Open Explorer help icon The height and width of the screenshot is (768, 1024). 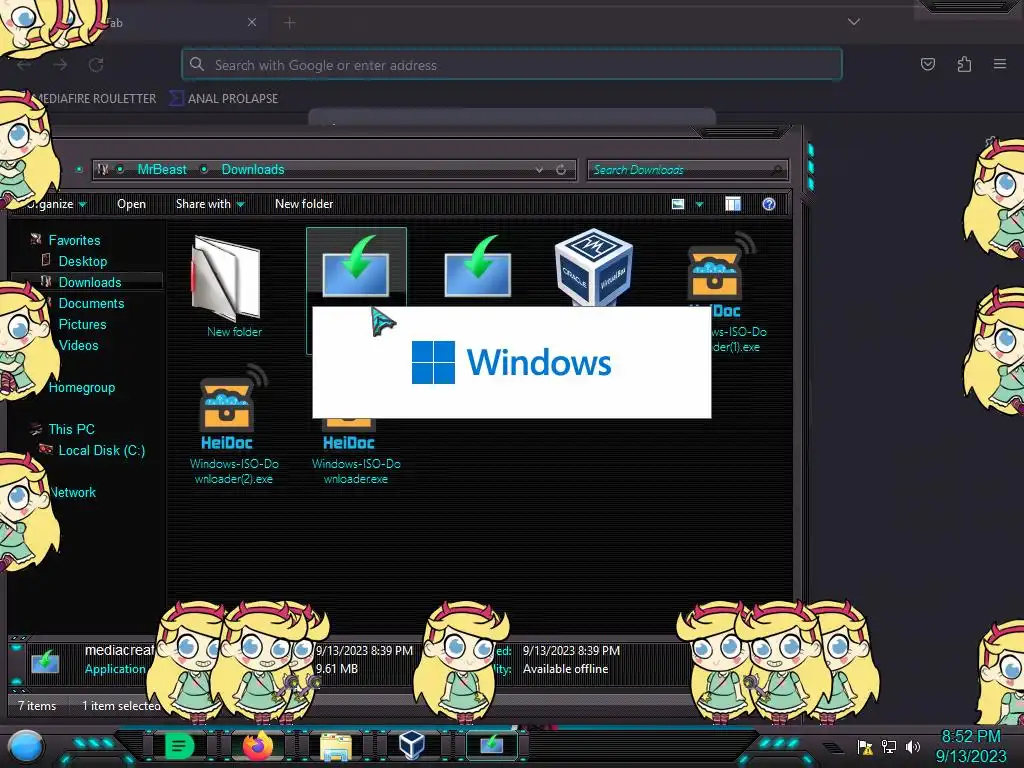[x=769, y=204]
